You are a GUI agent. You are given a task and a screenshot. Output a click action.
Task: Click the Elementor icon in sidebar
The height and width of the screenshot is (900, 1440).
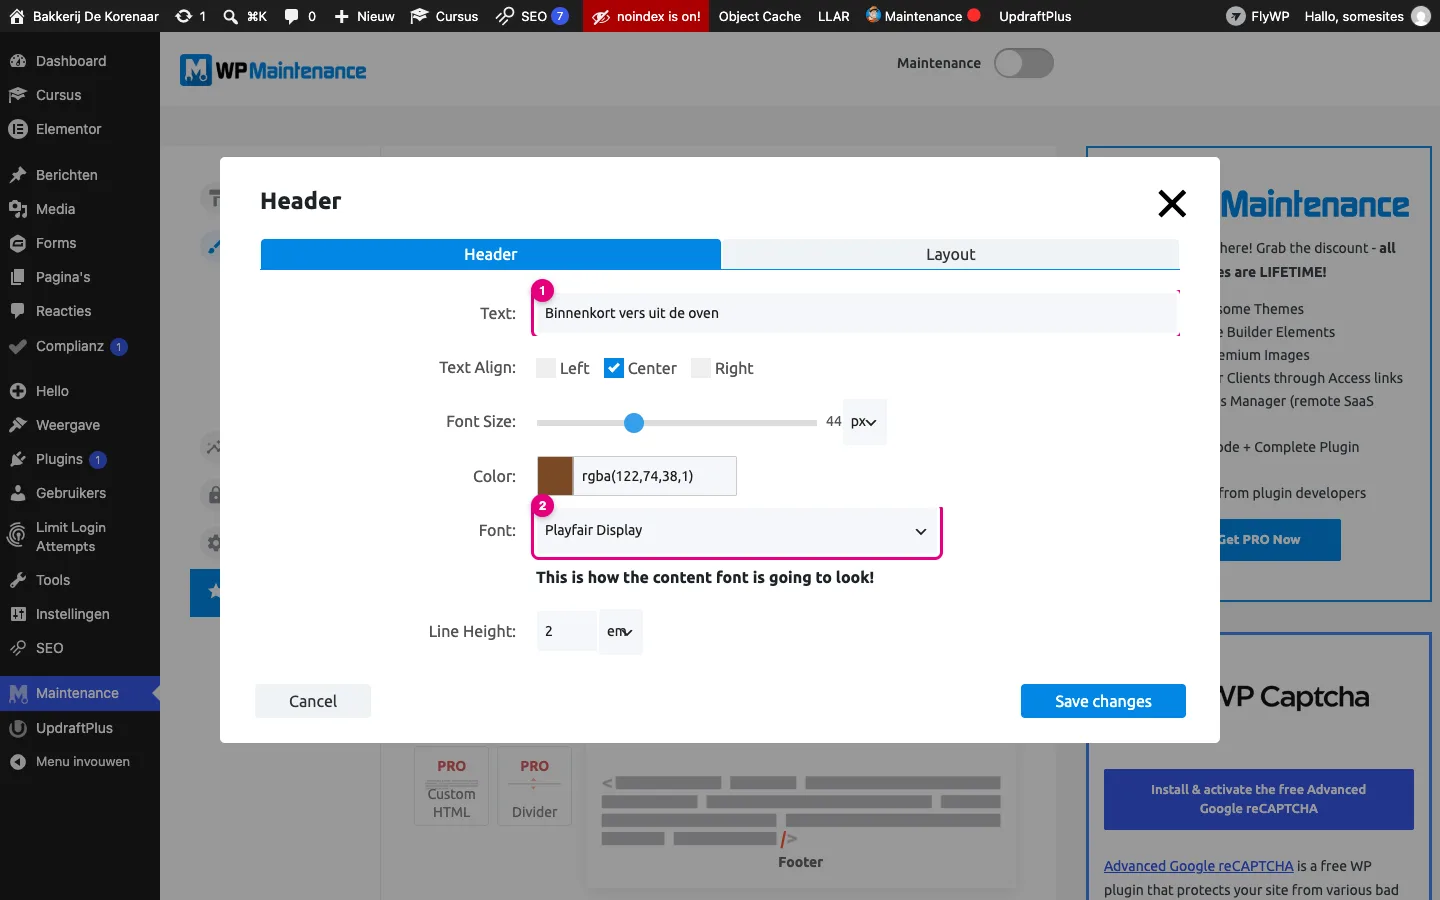tap(17, 129)
